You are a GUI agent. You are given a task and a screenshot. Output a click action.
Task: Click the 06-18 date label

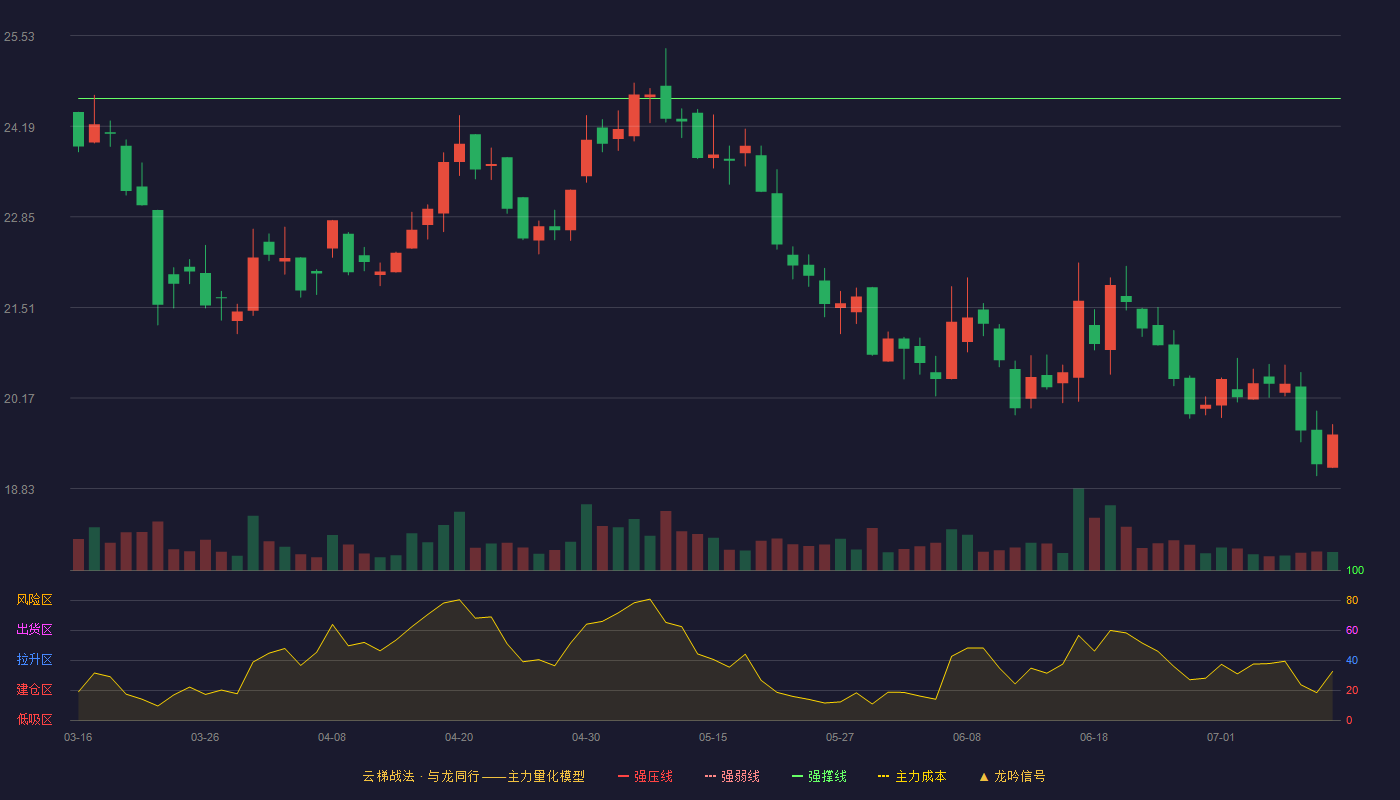click(1094, 737)
